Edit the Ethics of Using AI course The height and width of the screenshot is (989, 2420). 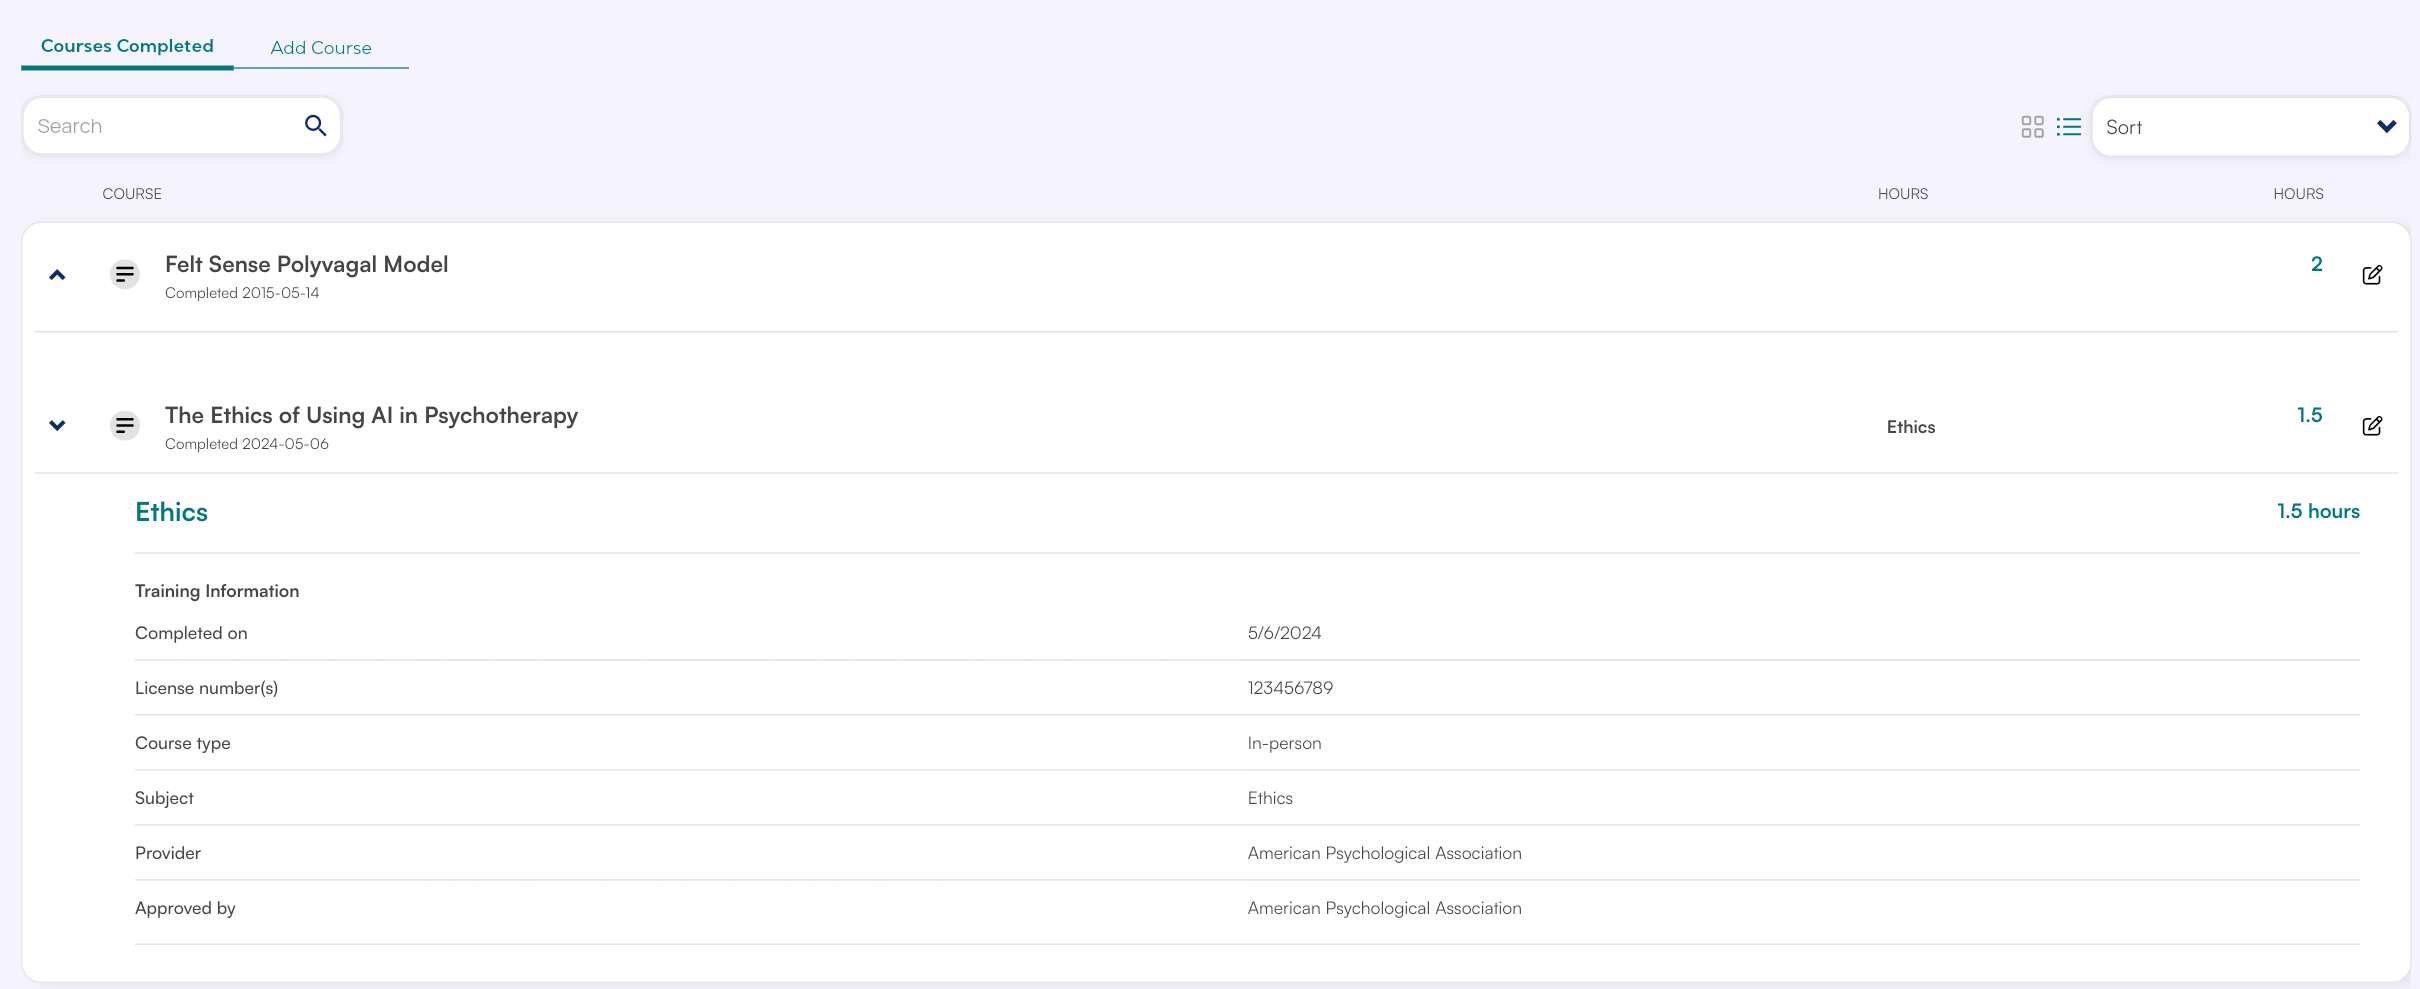(2371, 426)
